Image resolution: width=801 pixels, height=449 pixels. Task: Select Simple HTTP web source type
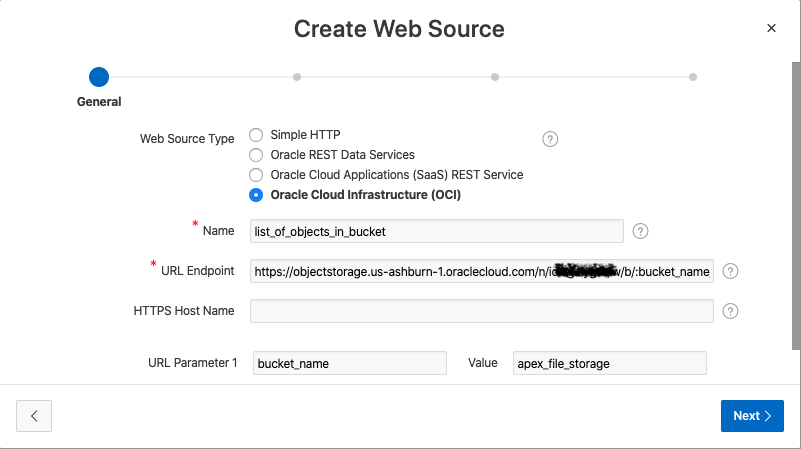257,135
